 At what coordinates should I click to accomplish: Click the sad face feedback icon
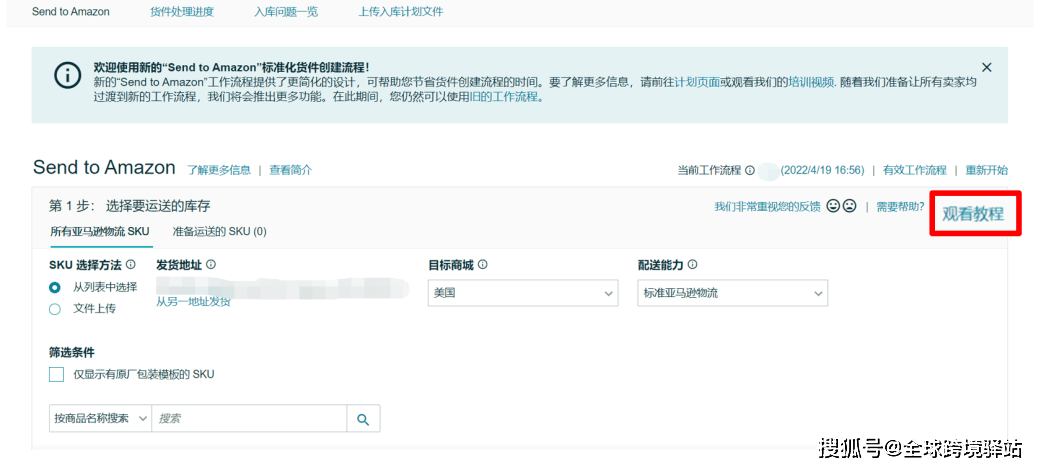[x=849, y=206]
